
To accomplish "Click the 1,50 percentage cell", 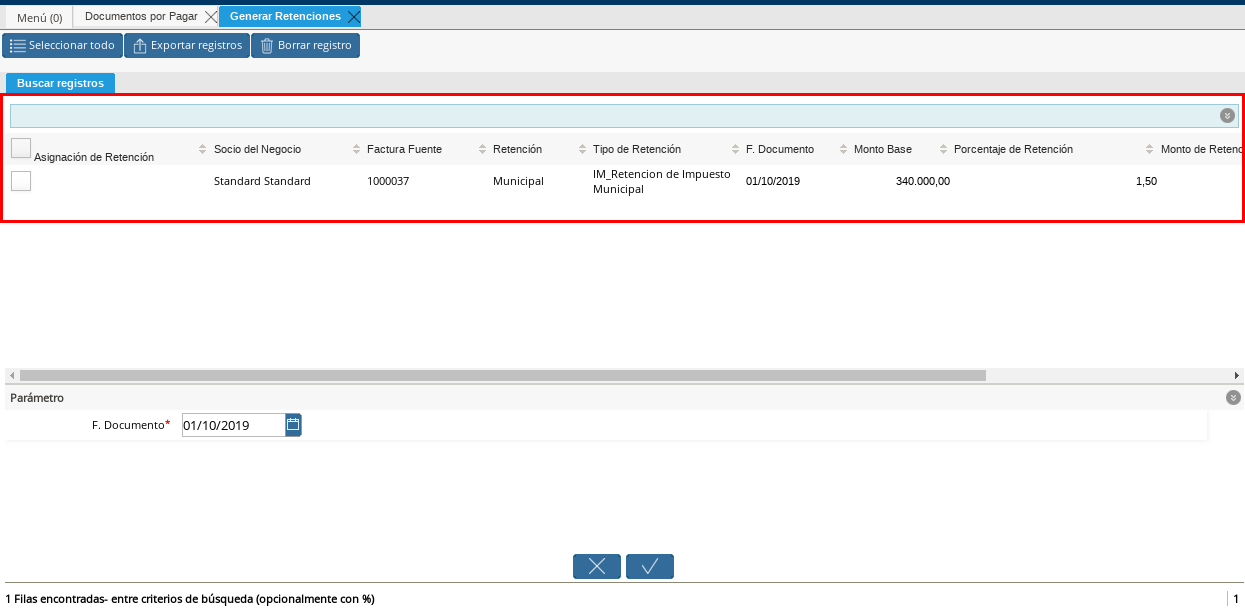I will coord(1146,181).
